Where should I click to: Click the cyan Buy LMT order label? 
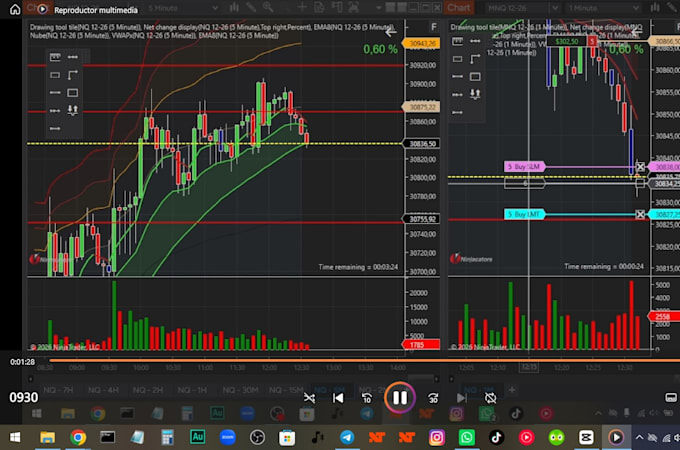coord(524,214)
